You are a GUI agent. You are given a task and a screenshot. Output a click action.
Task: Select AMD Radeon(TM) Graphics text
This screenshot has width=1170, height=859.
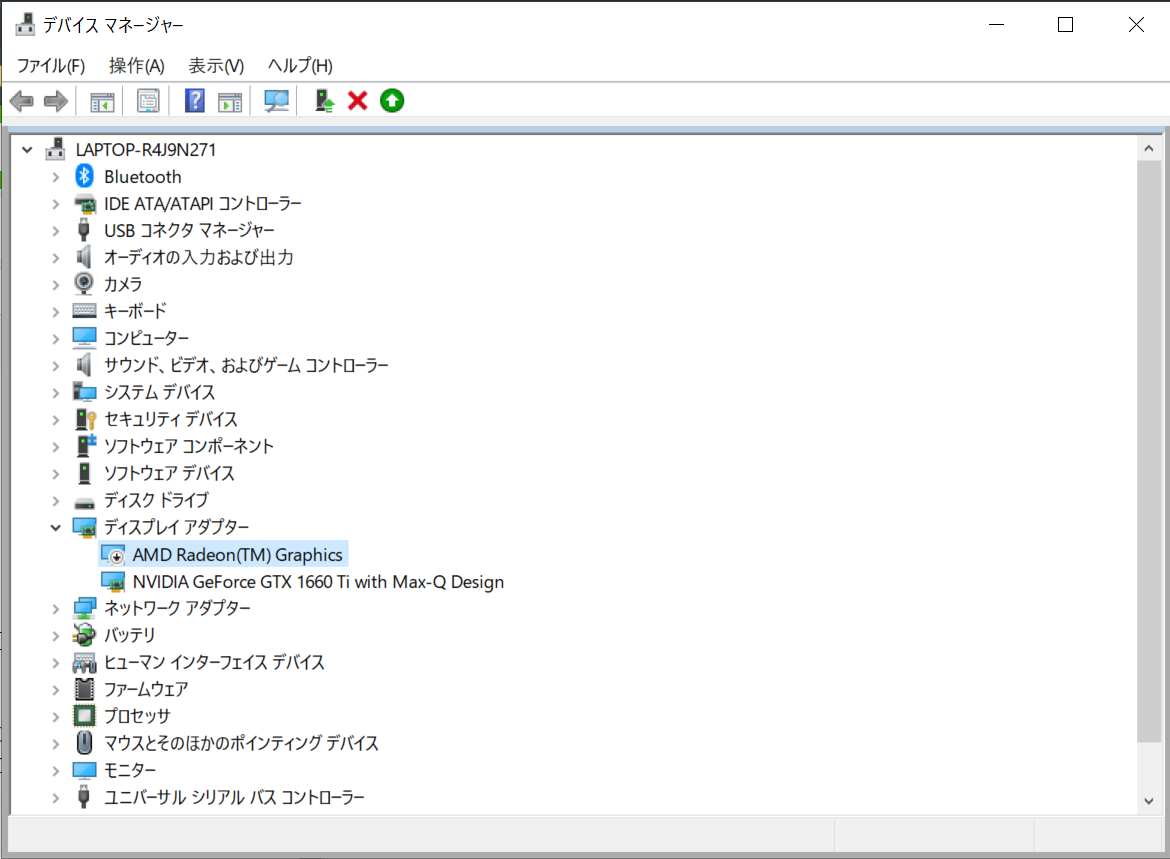pyautogui.click(x=237, y=555)
